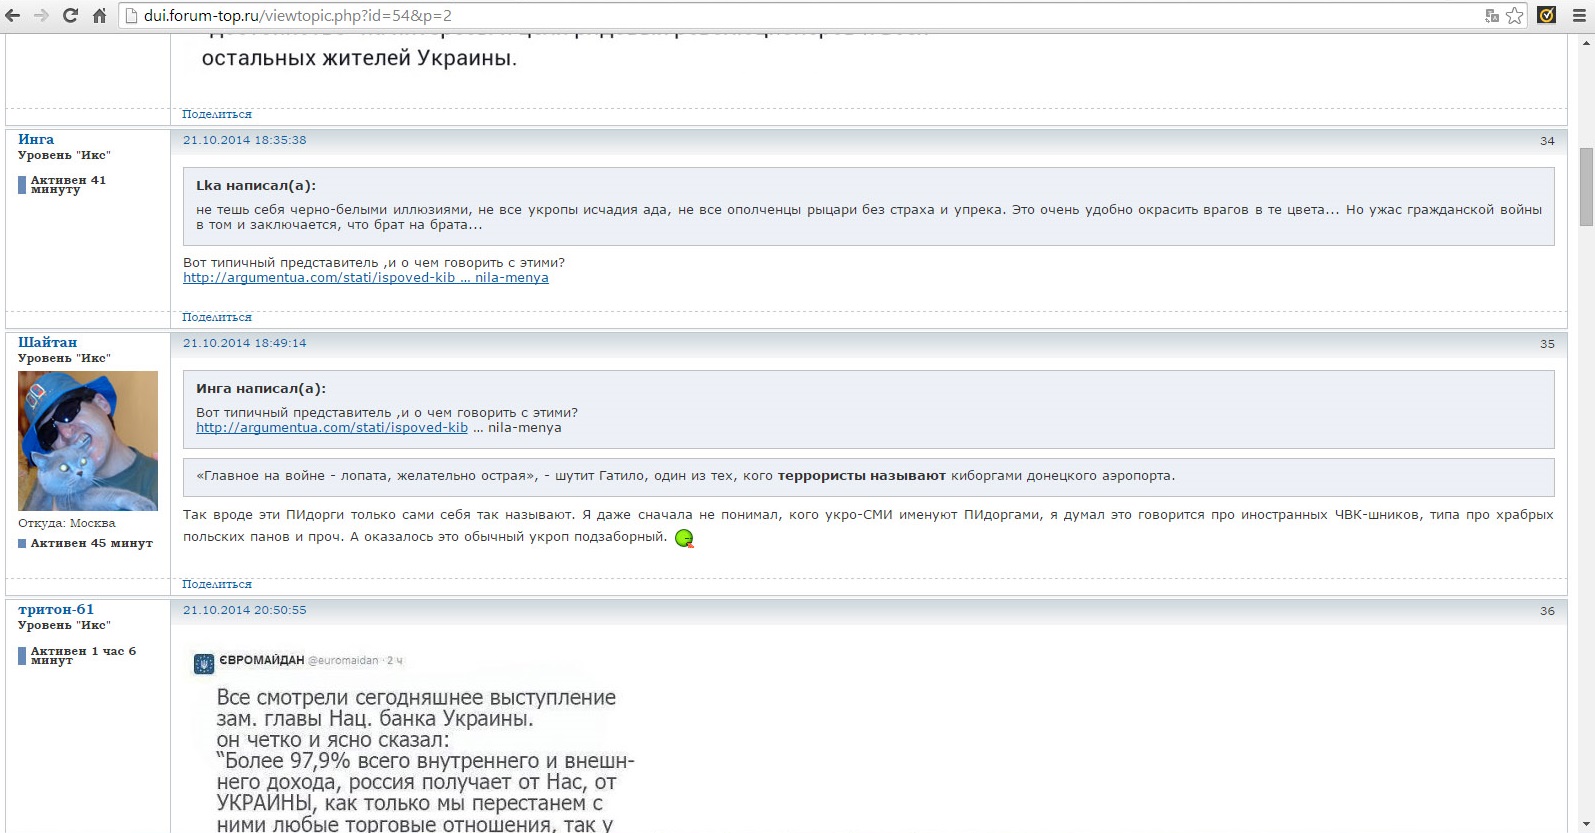Open the permalink timestamp 21.10.2014 20:50:55
Screen dimensions: 1595x833
pyautogui.click(x=244, y=610)
